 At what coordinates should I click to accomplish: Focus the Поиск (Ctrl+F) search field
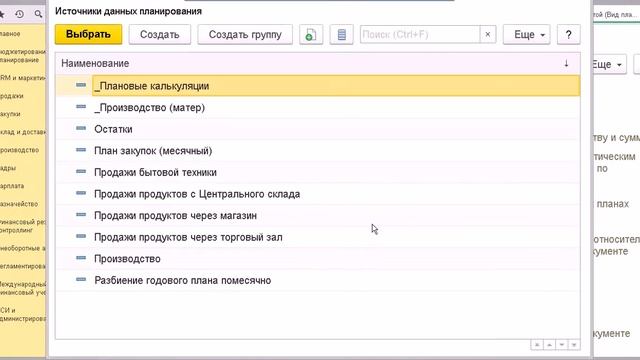pos(420,34)
